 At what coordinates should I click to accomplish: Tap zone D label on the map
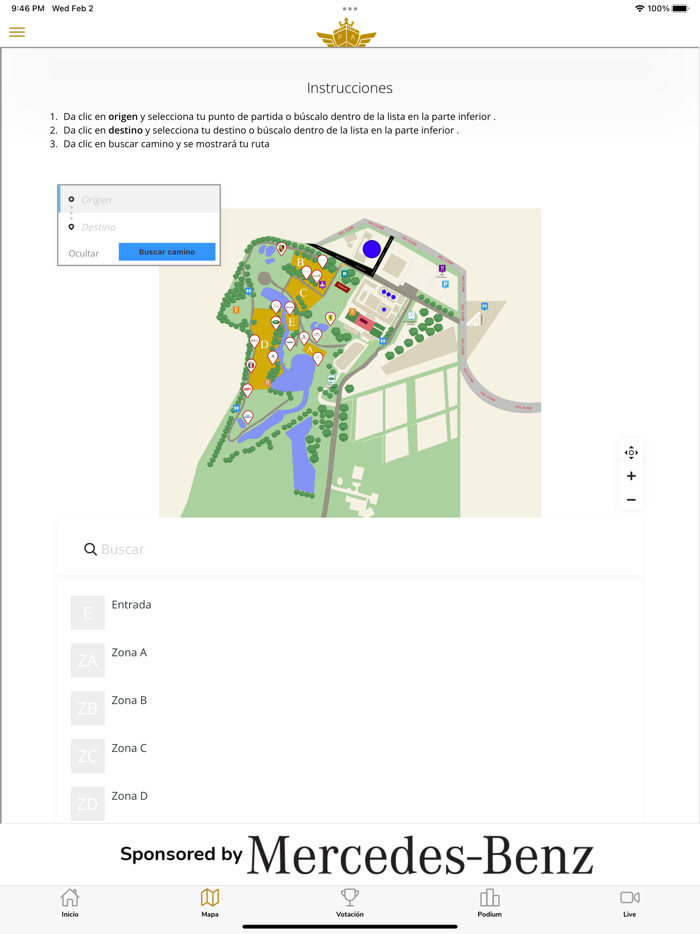click(265, 344)
